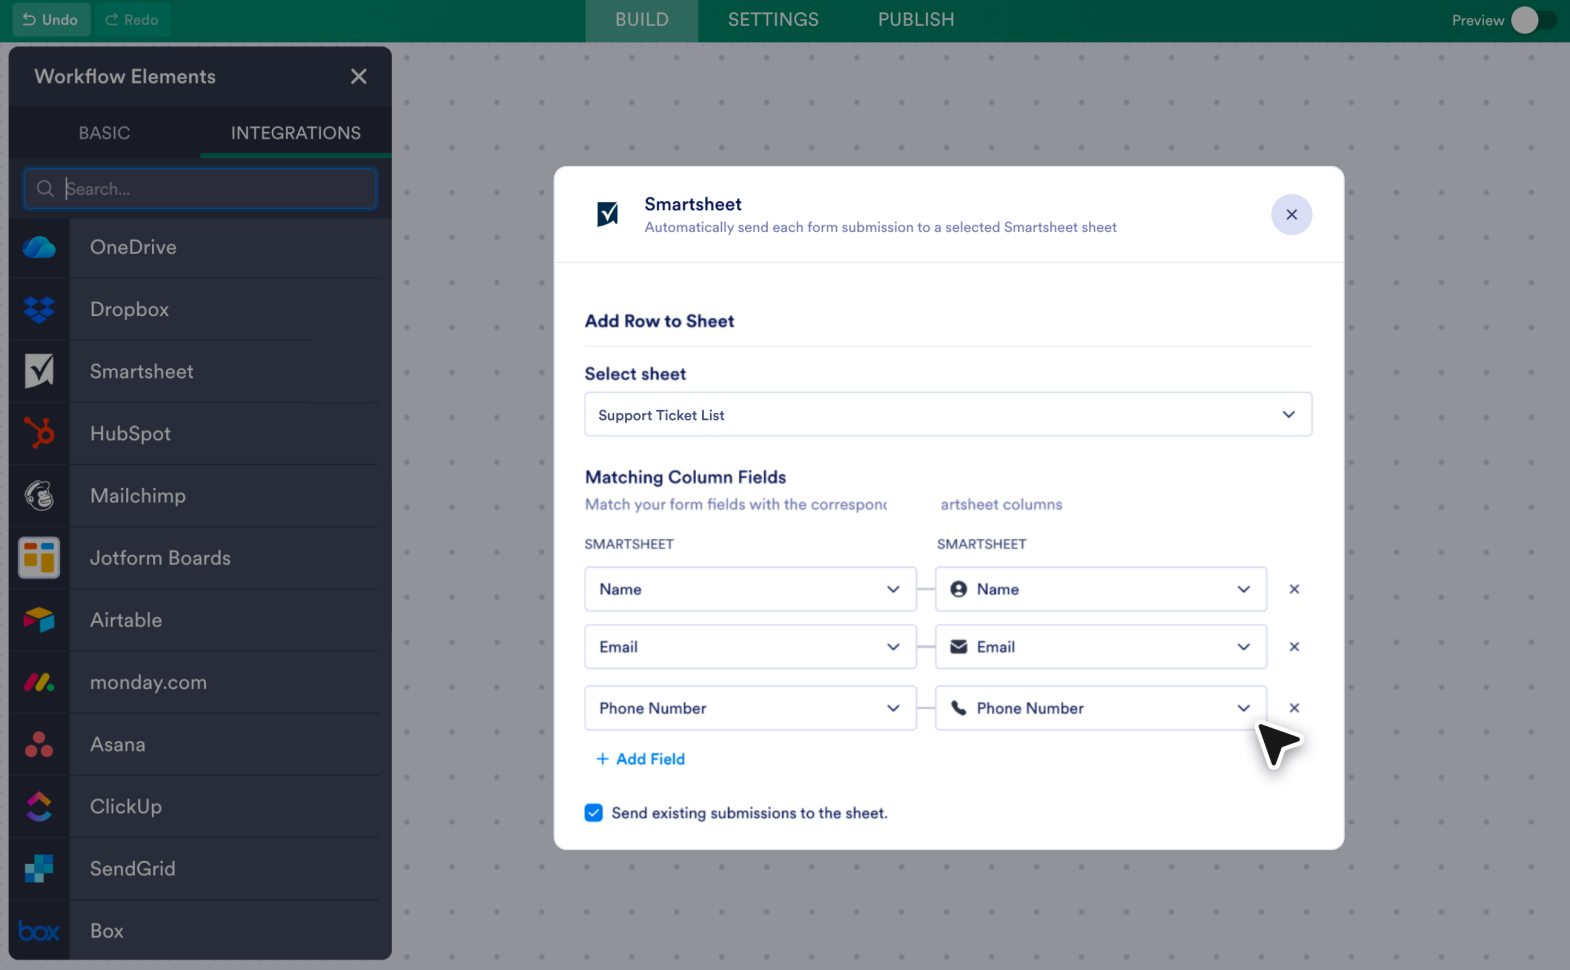
Task: Click the Add Field link
Action: click(640, 759)
